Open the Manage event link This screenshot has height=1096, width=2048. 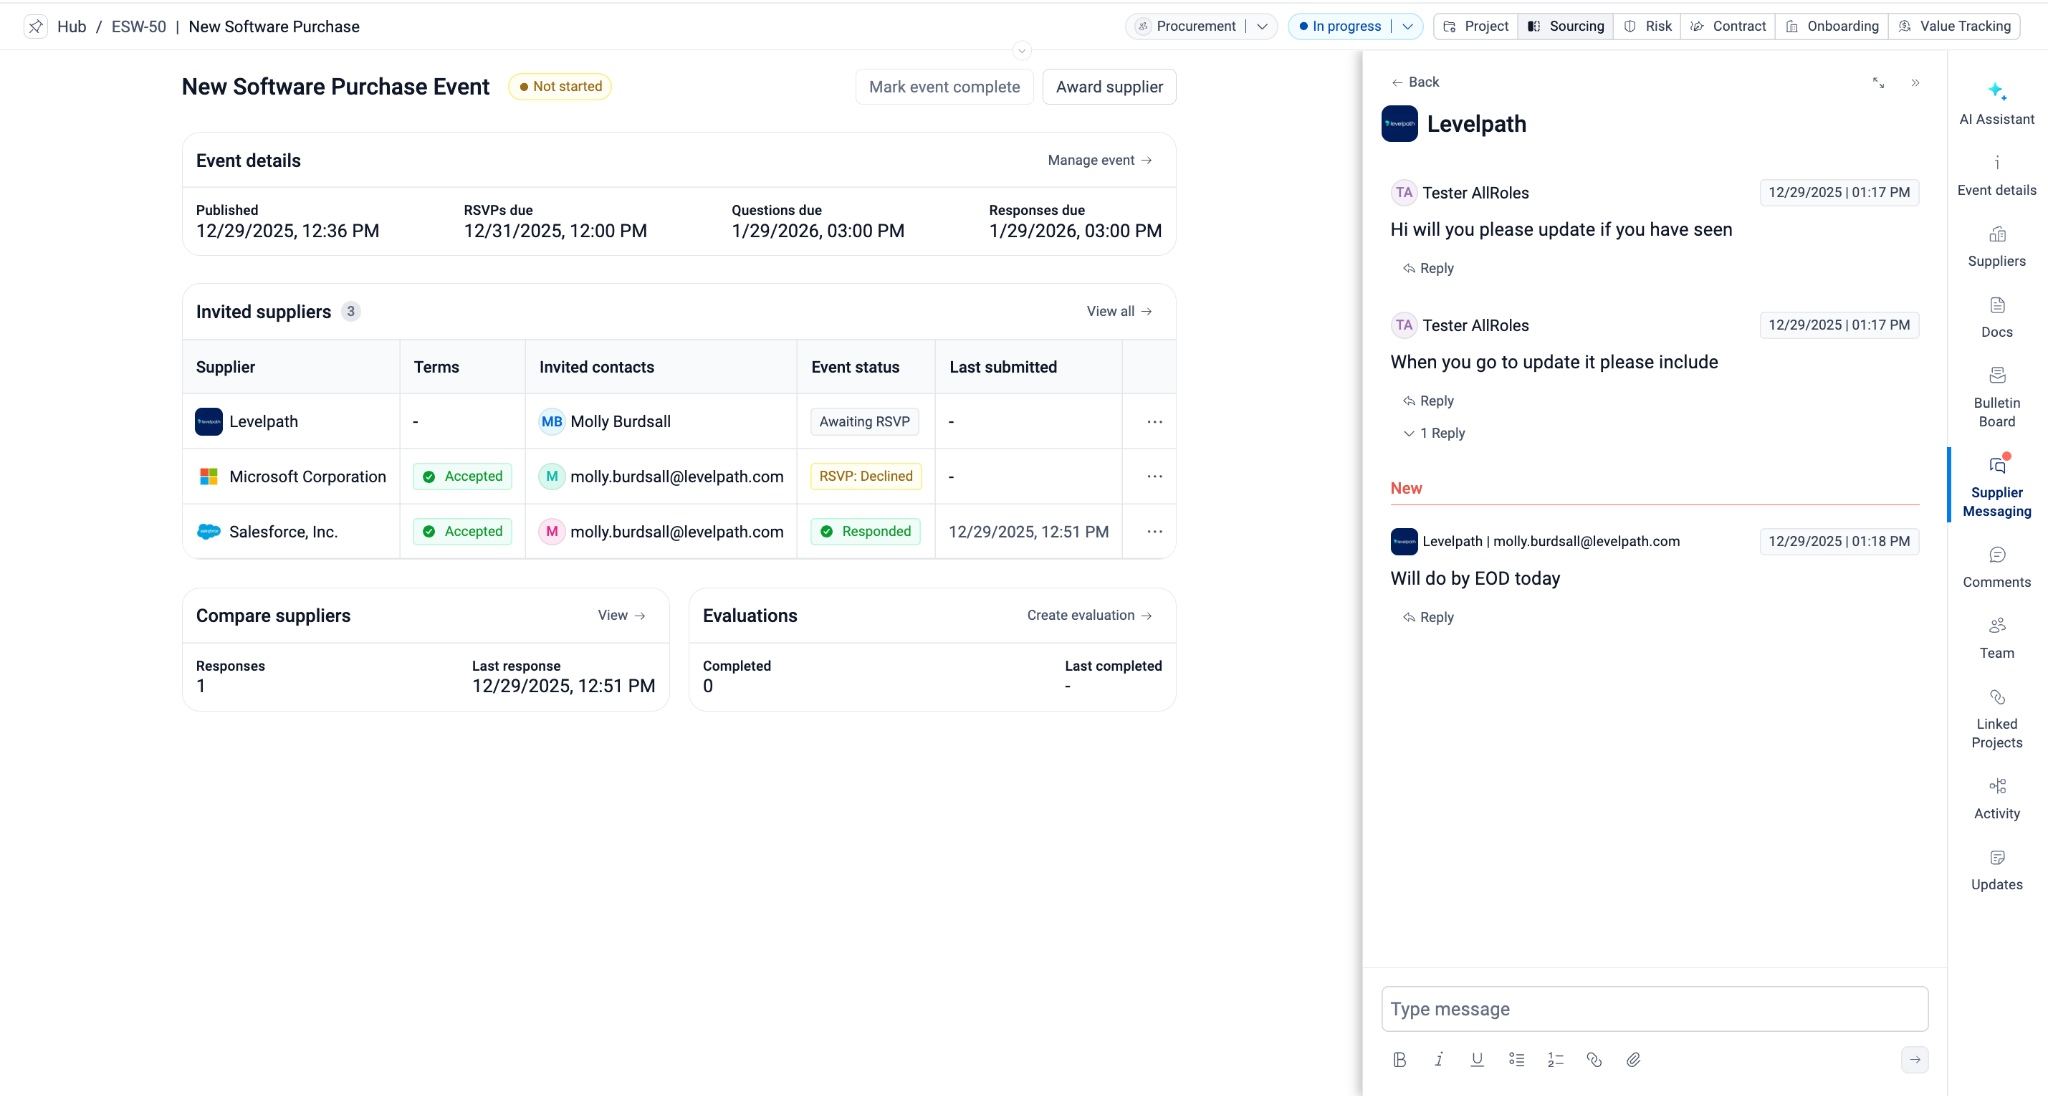(1099, 160)
